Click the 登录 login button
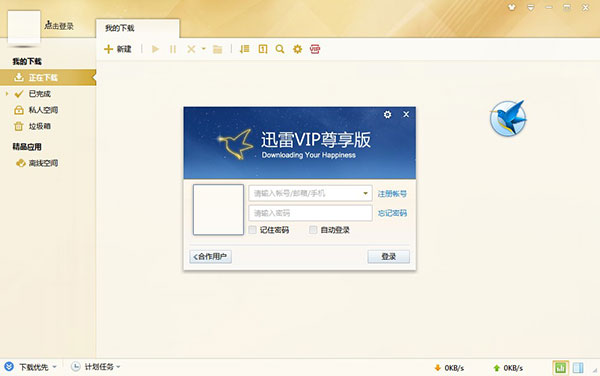 [x=388, y=257]
